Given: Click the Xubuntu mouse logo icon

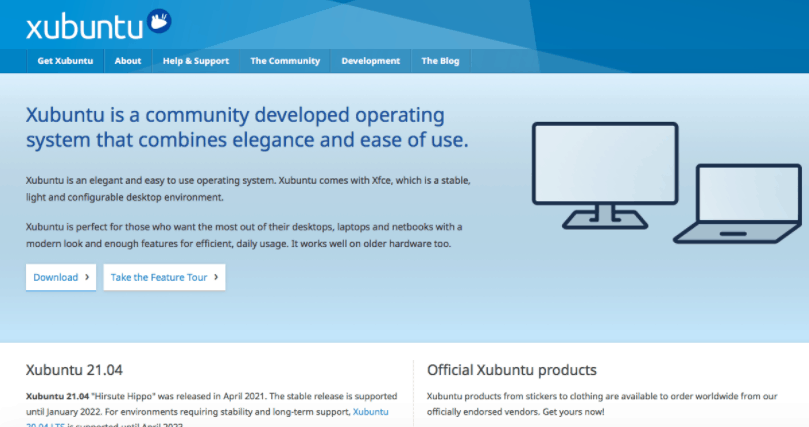Looking at the screenshot, I should [159, 21].
